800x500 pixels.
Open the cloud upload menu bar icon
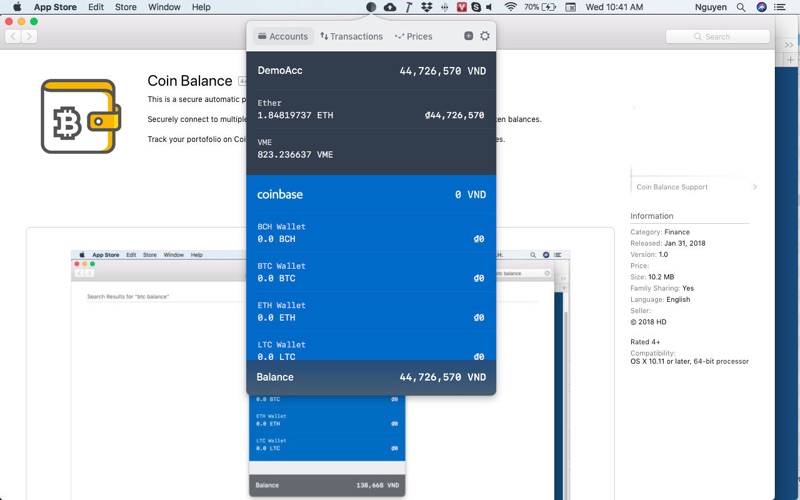(x=390, y=7)
